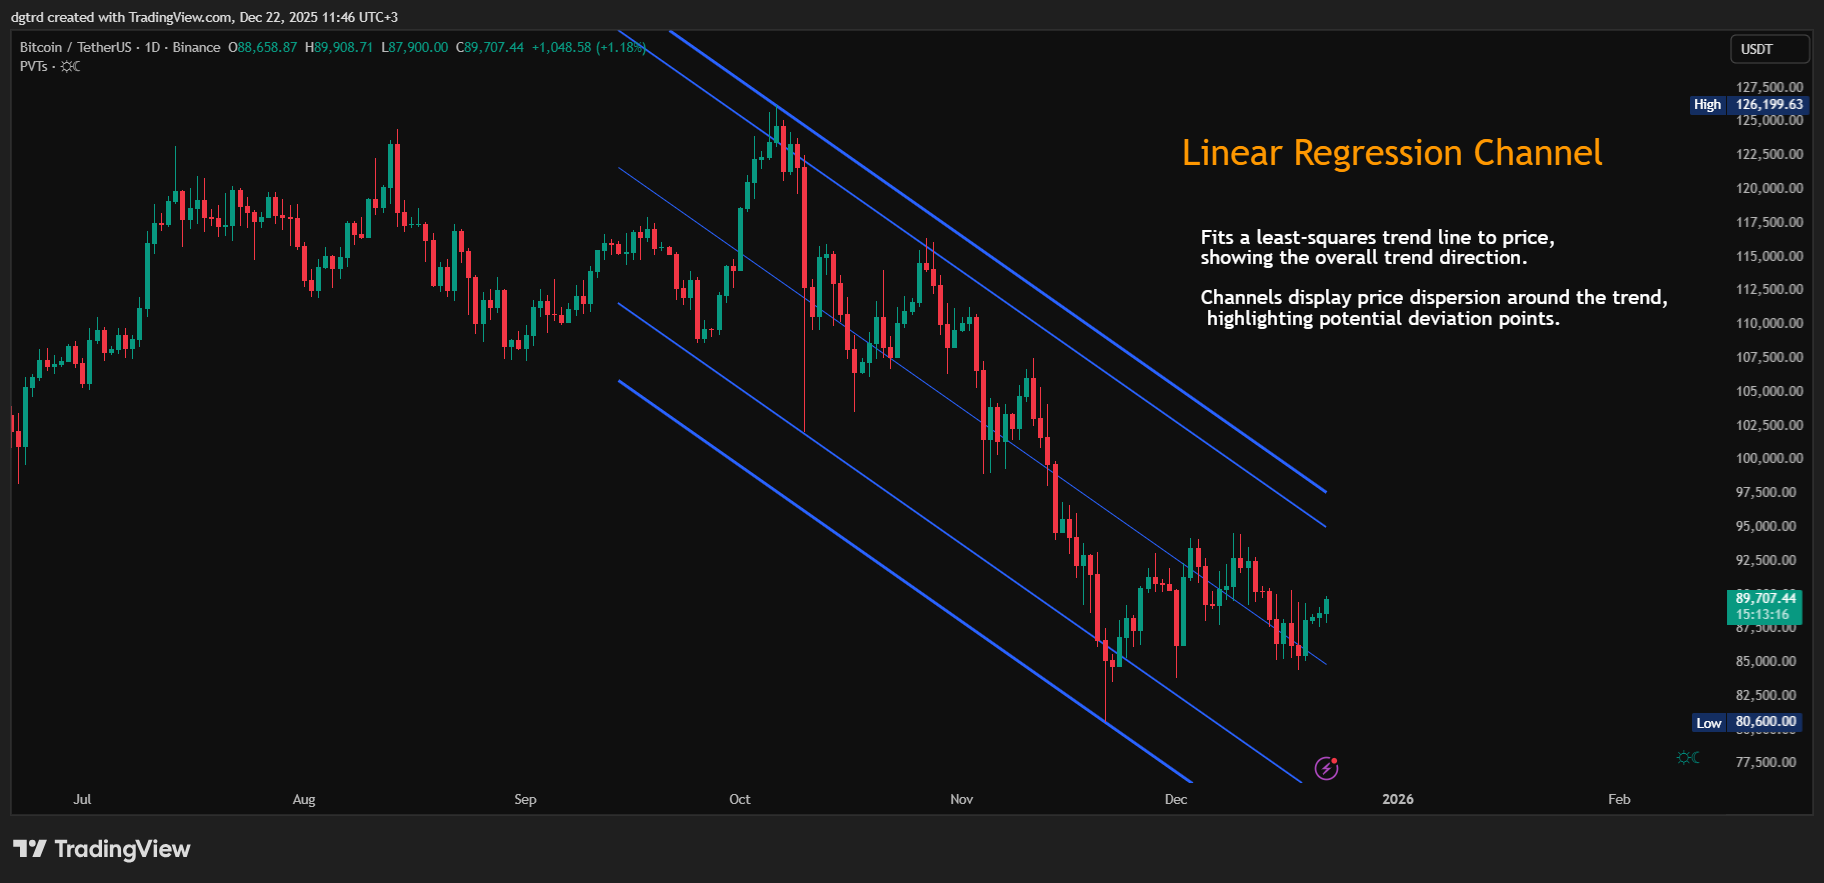
Task: Click the Jul label on the time axis
Action: pos(82,799)
